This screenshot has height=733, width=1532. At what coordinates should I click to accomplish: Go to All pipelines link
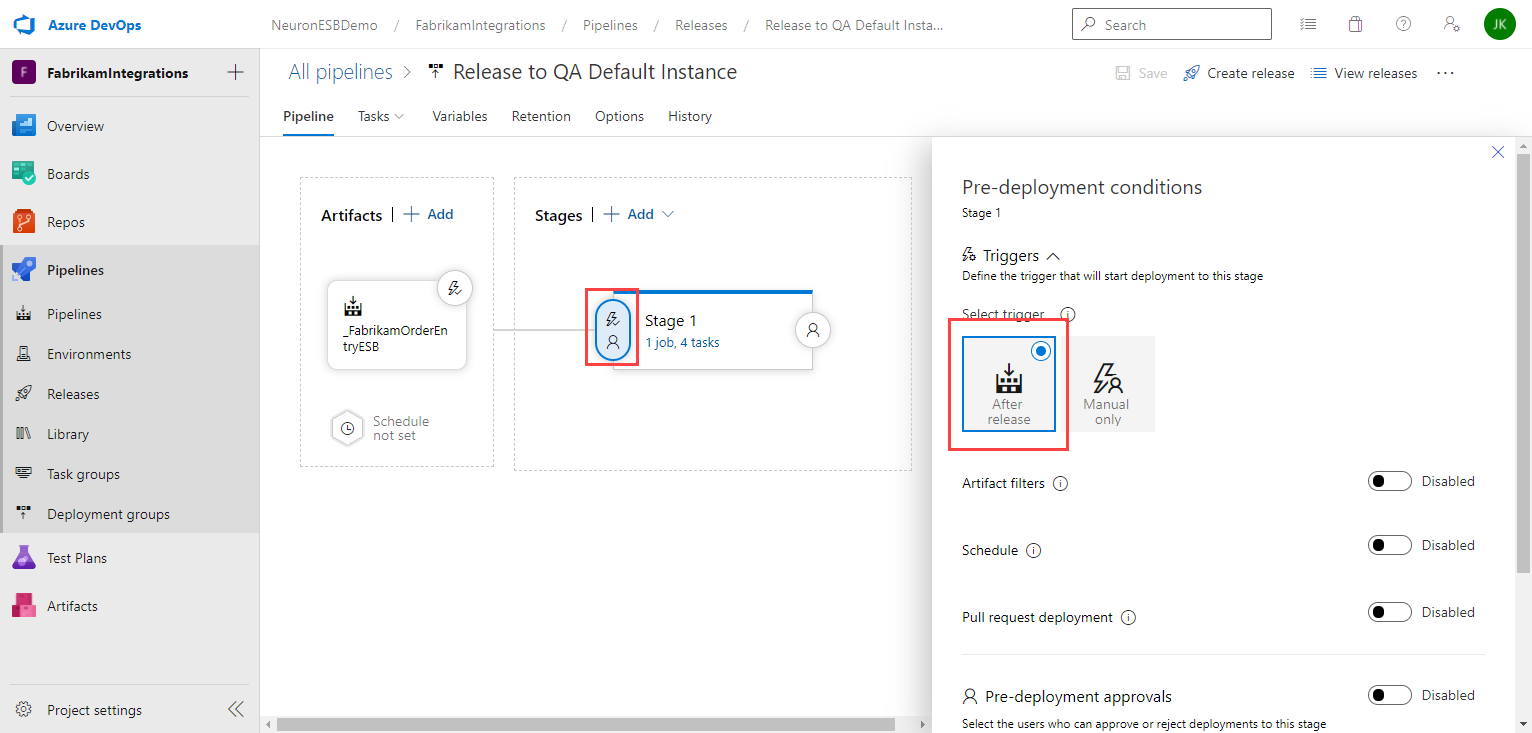point(341,72)
